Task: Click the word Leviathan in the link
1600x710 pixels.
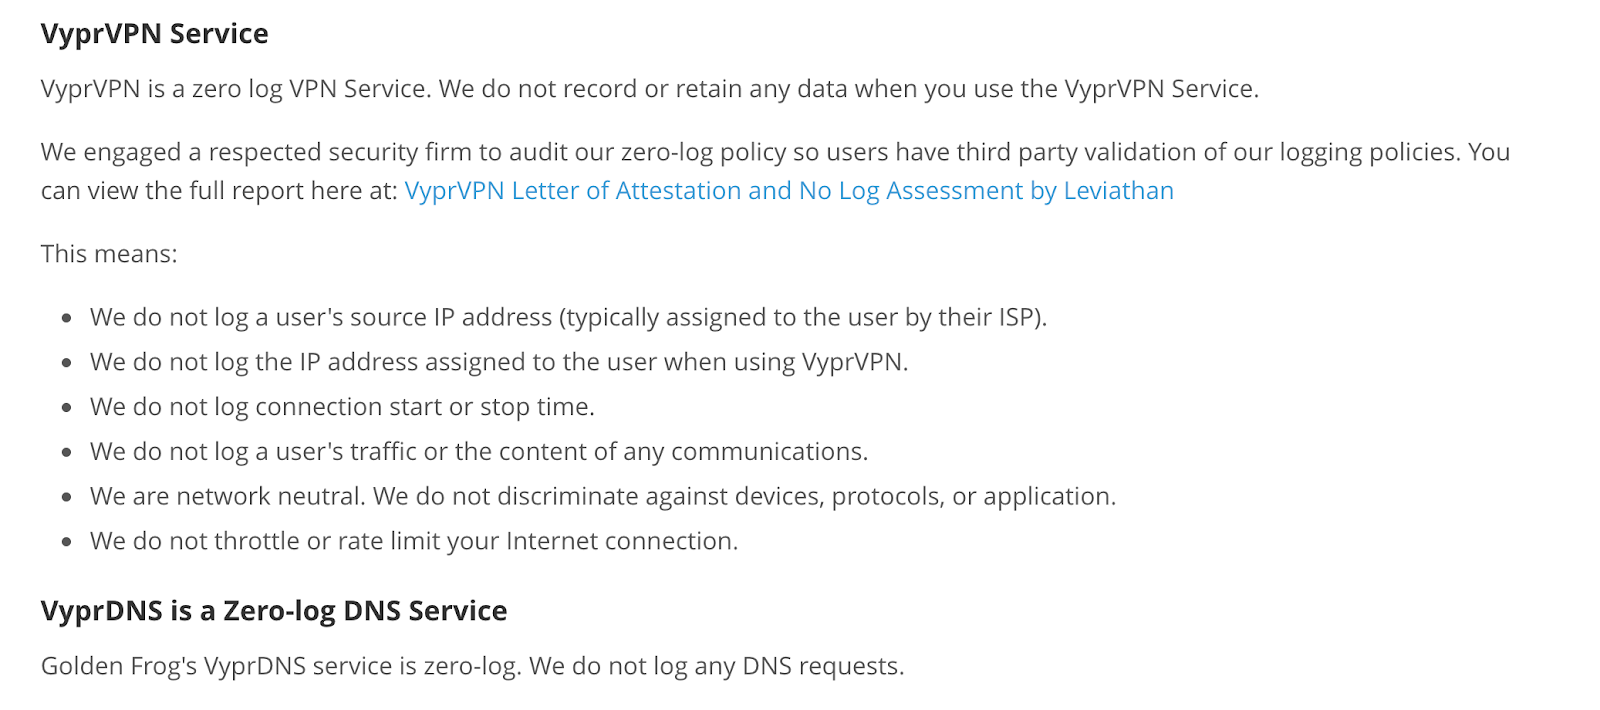Action: 1118,190
